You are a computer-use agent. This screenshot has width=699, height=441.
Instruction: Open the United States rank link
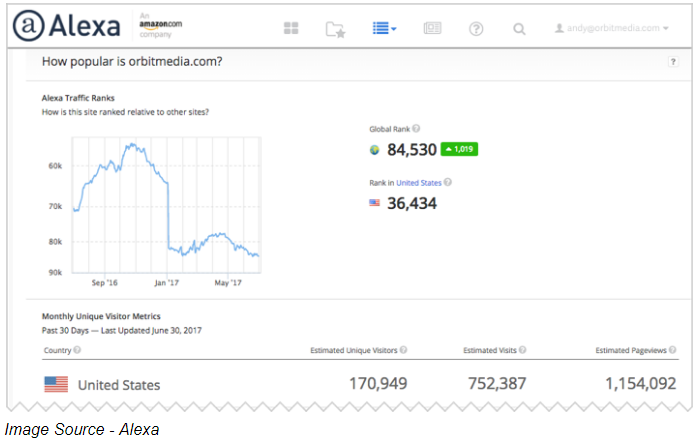419,183
